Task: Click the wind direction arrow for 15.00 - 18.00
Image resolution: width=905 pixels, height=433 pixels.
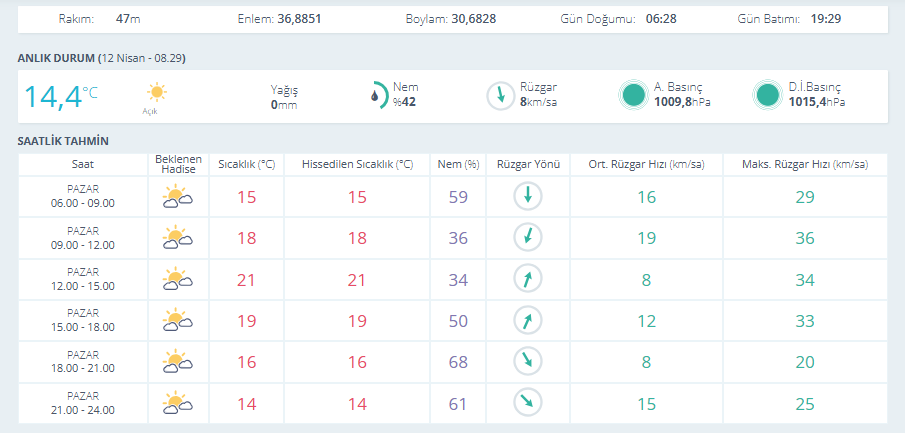Action: click(527, 320)
